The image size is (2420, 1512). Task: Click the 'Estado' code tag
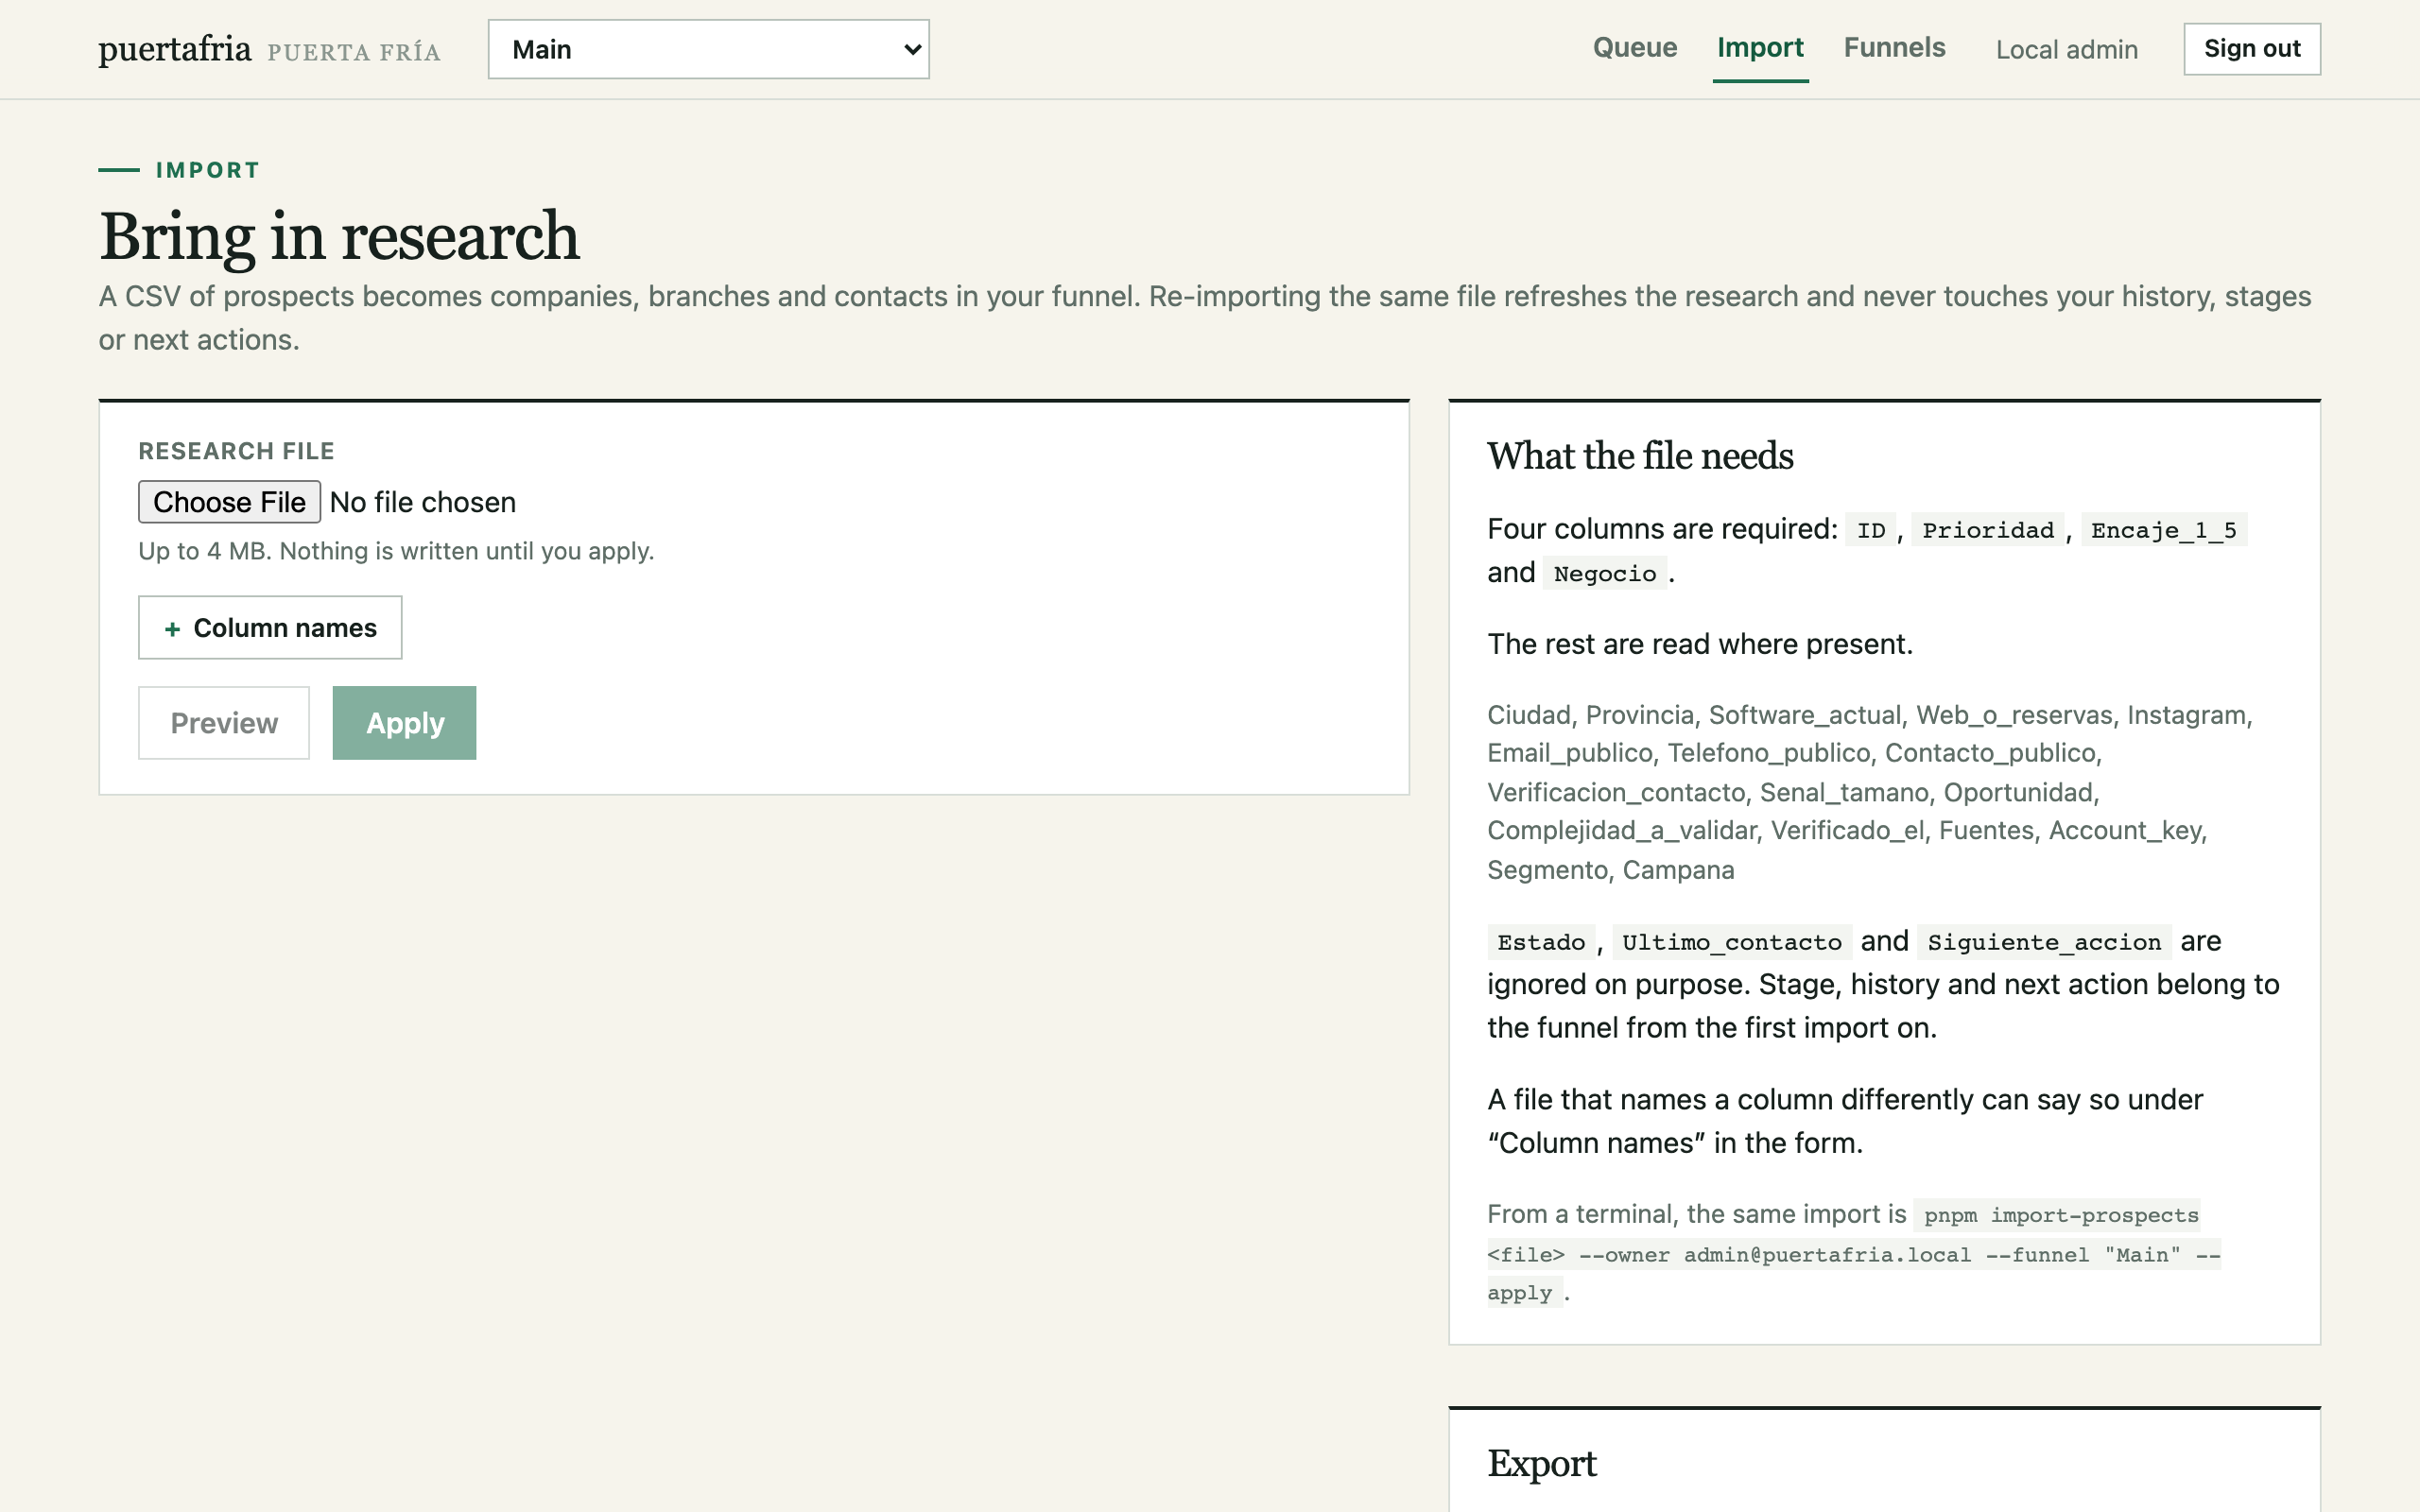1541,942
